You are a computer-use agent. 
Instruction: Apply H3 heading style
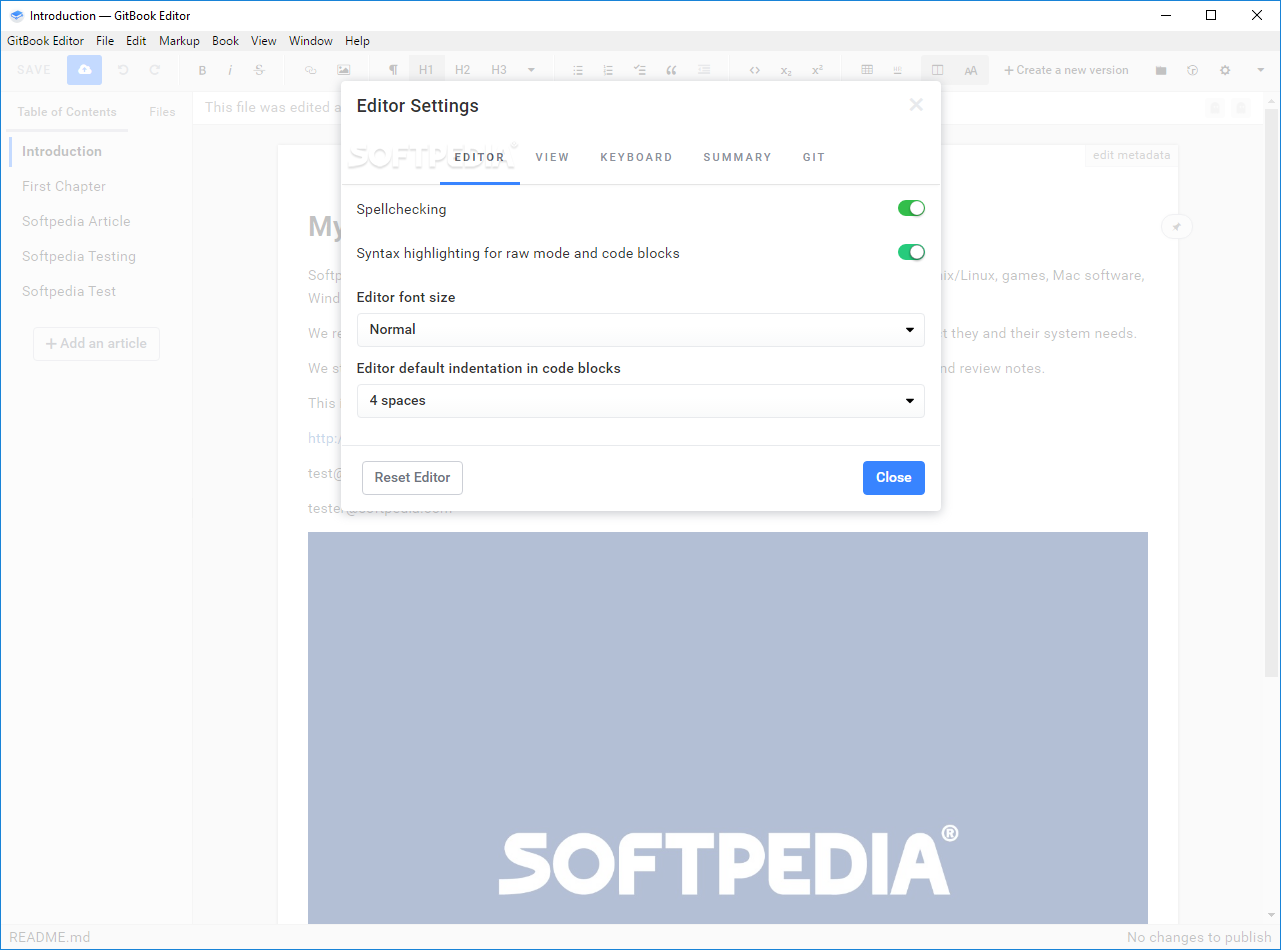(499, 70)
